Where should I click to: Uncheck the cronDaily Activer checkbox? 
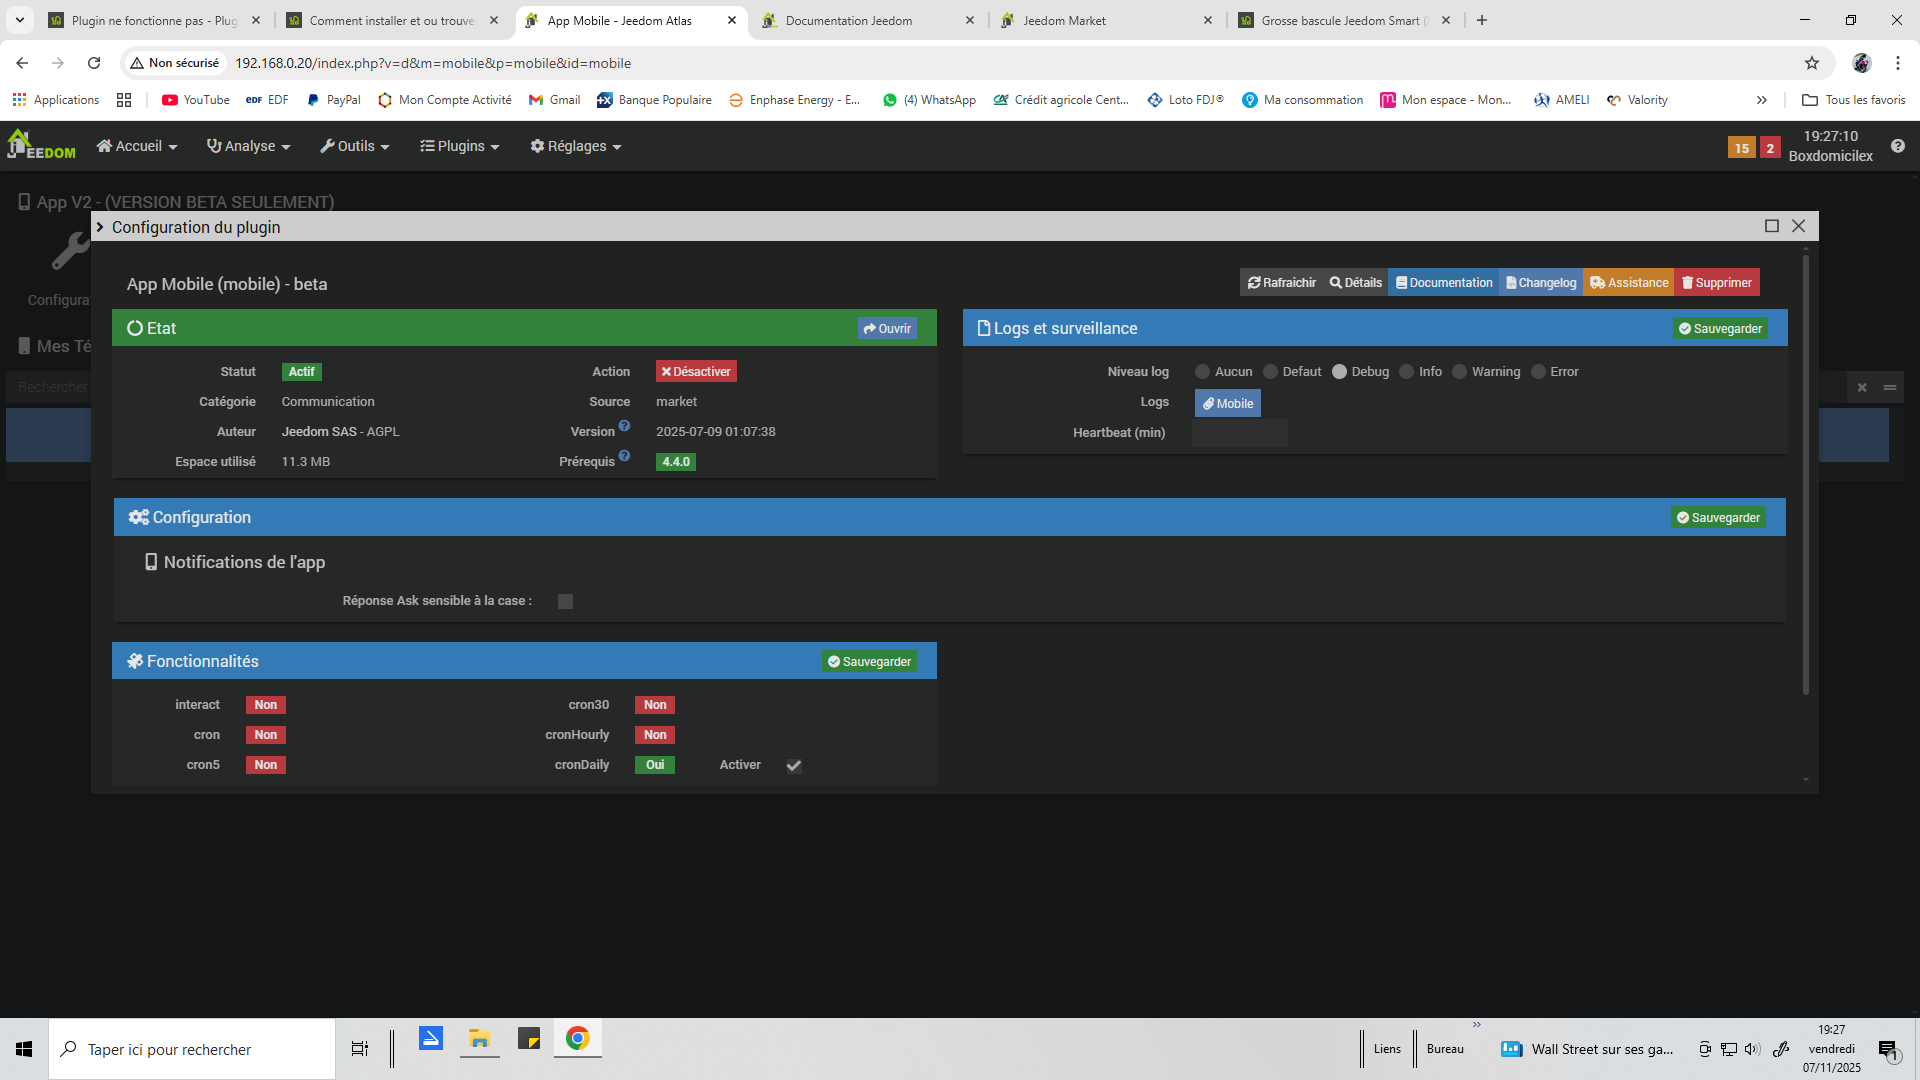[794, 766]
